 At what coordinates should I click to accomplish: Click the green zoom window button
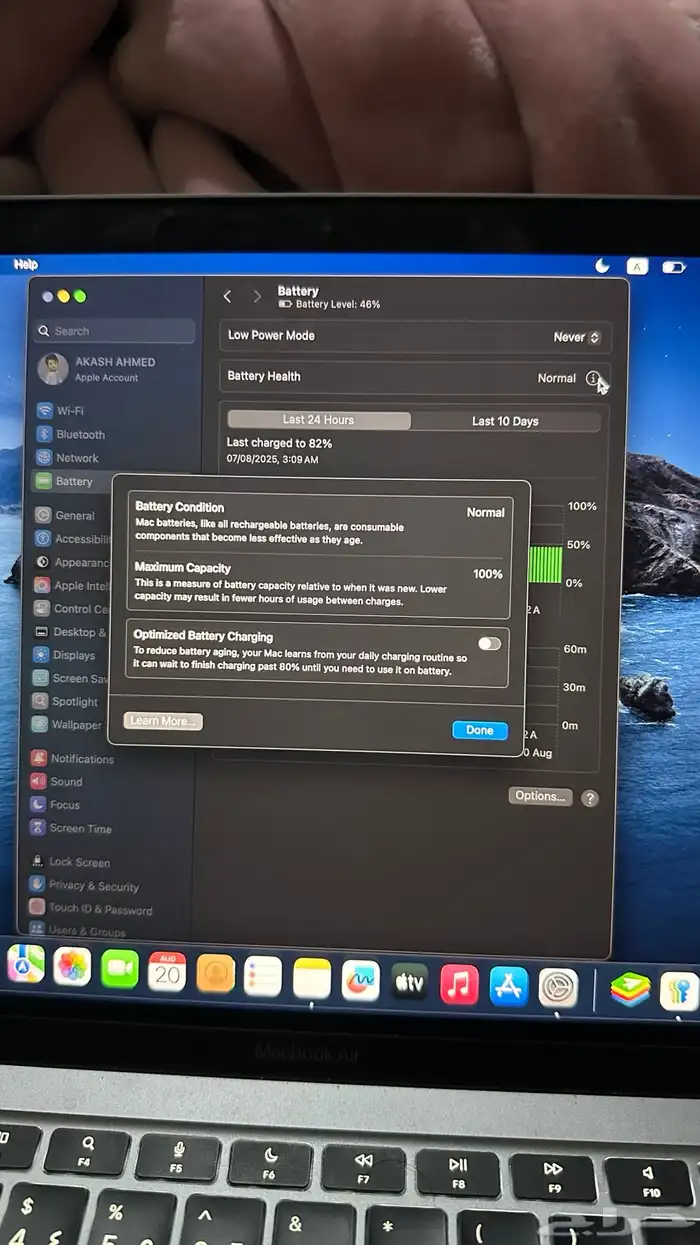(x=80, y=297)
